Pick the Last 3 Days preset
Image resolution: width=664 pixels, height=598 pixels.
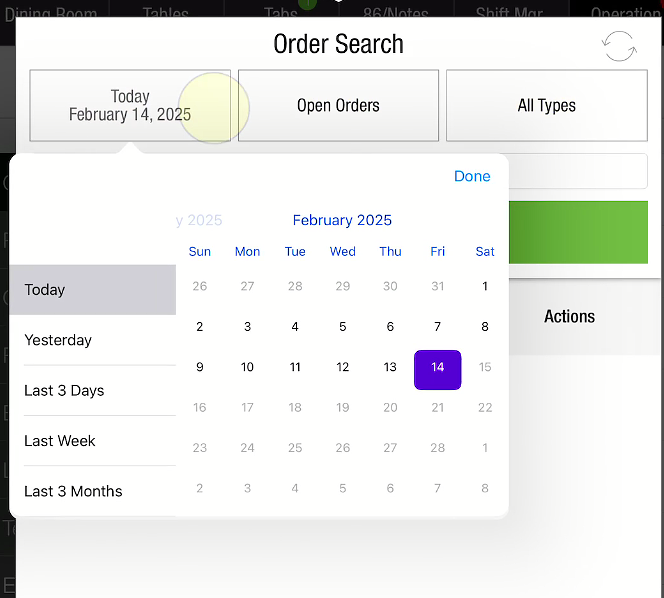(x=93, y=391)
